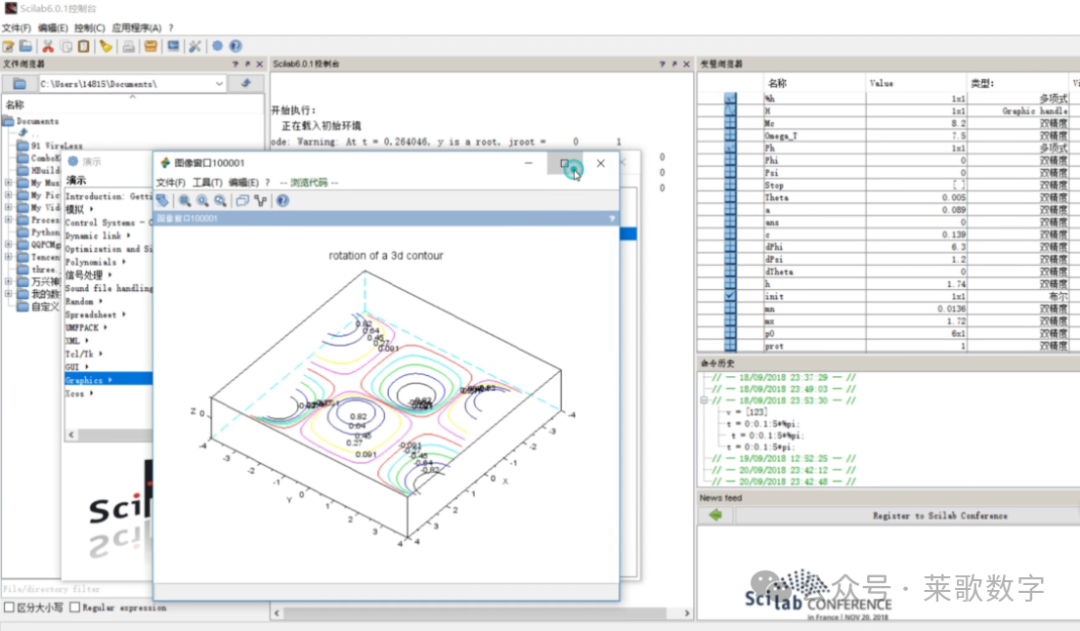
Task: Open the demos gear icon
Action: [x=217, y=46]
